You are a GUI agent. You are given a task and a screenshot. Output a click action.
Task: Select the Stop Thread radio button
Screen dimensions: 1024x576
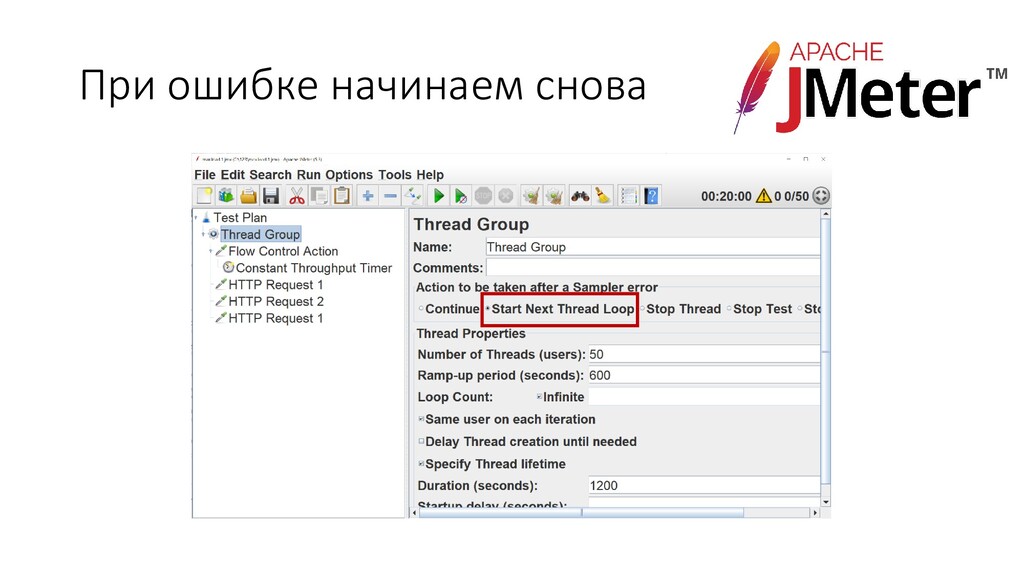[x=643, y=309]
